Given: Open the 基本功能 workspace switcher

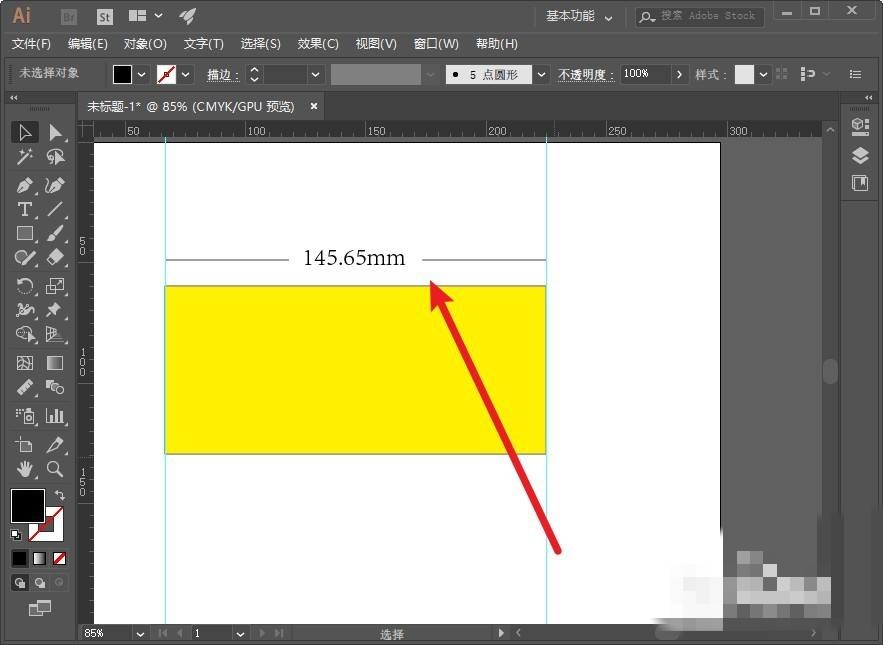Looking at the screenshot, I should (579, 16).
